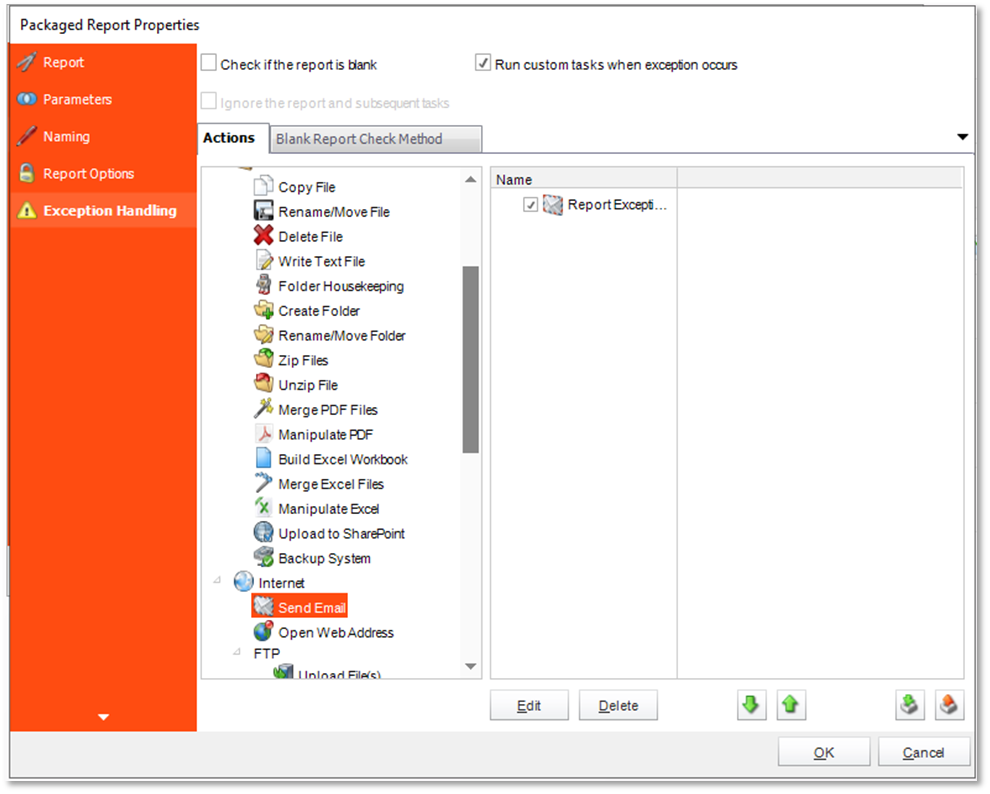Select the Open Web Address icon
This screenshot has height=794, width=990.
pos(263,632)
